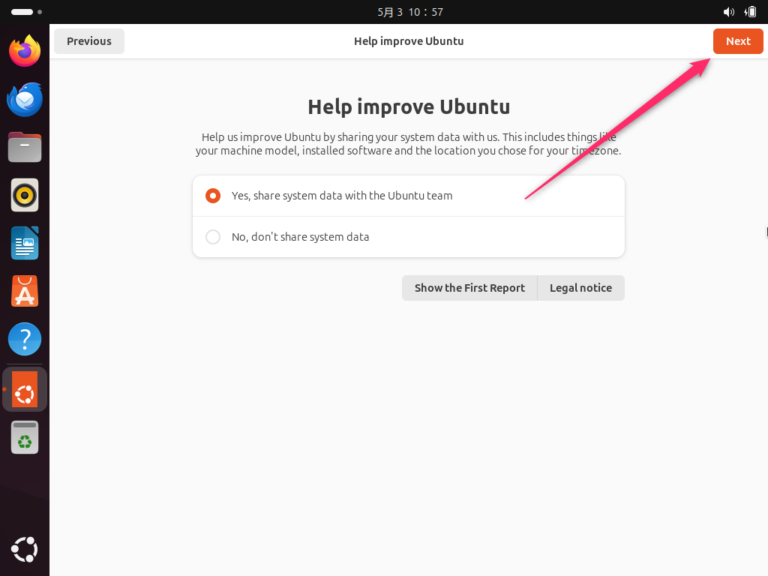Go back with the Previous button
768x576 pixels.
[89, 41]
